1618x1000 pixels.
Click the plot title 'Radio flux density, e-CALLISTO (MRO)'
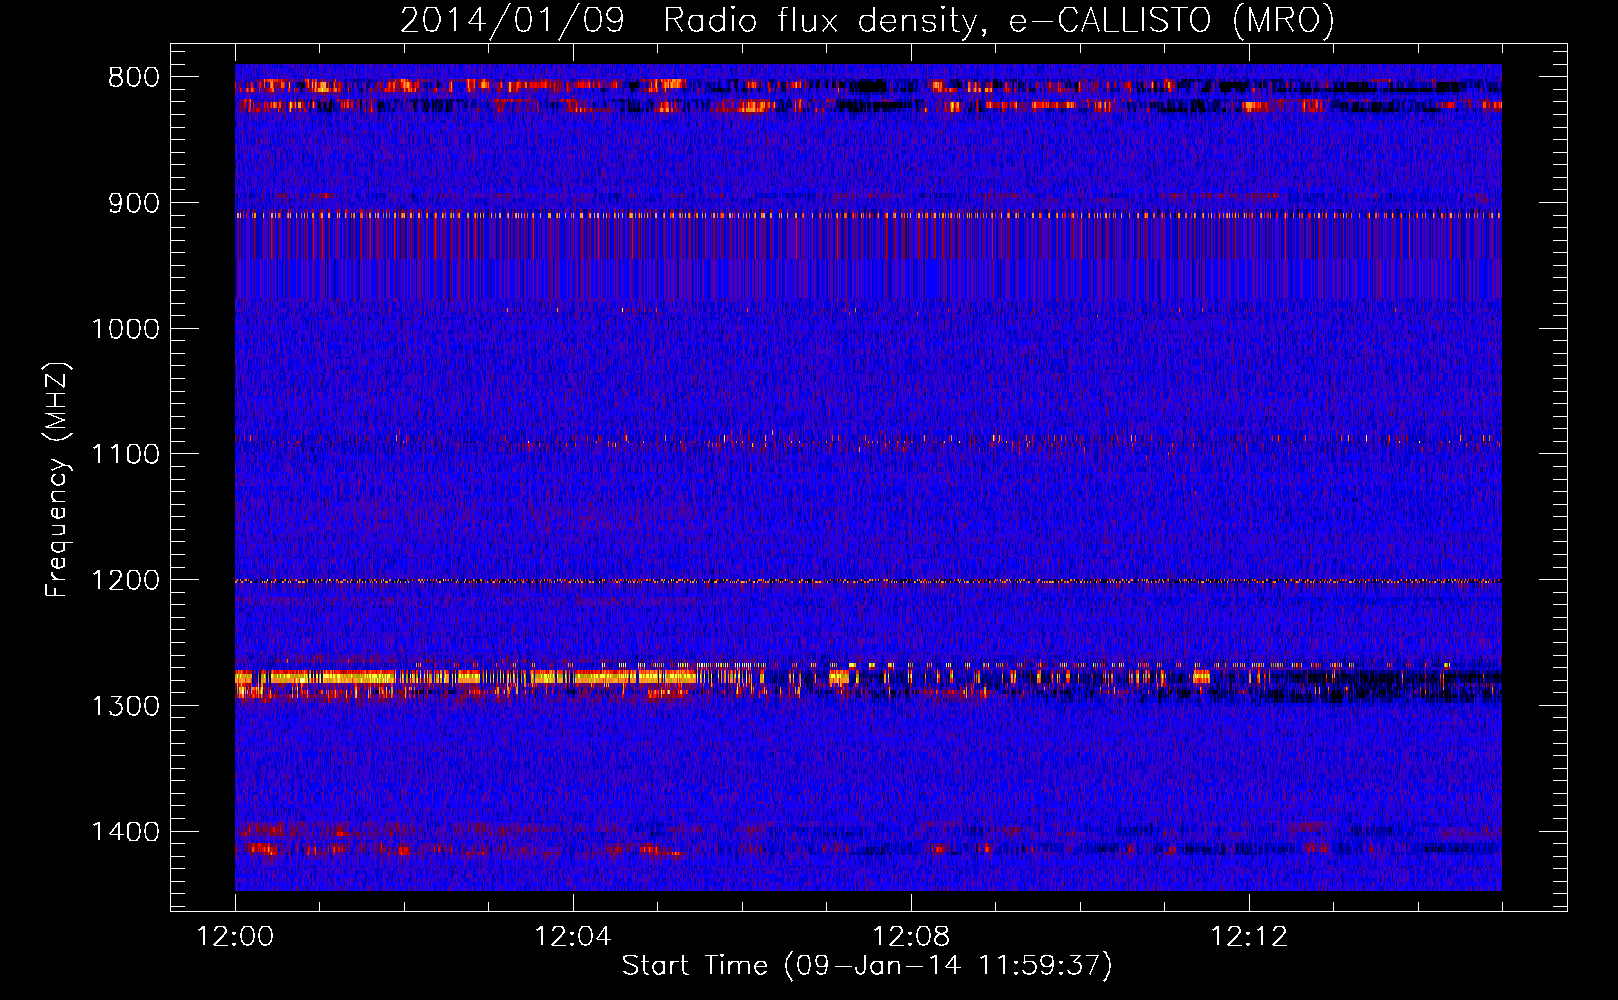(998, 20)
